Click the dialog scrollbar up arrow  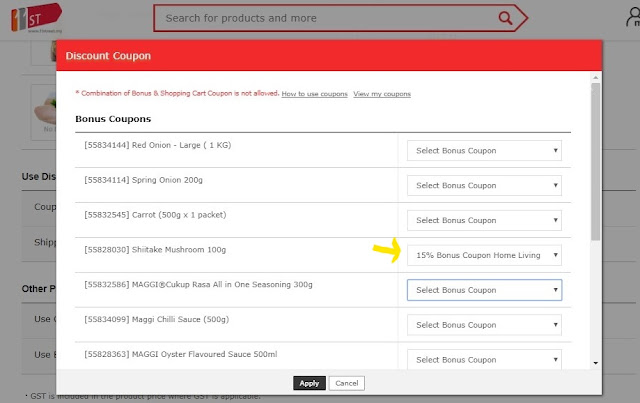(x=596, y=78)
